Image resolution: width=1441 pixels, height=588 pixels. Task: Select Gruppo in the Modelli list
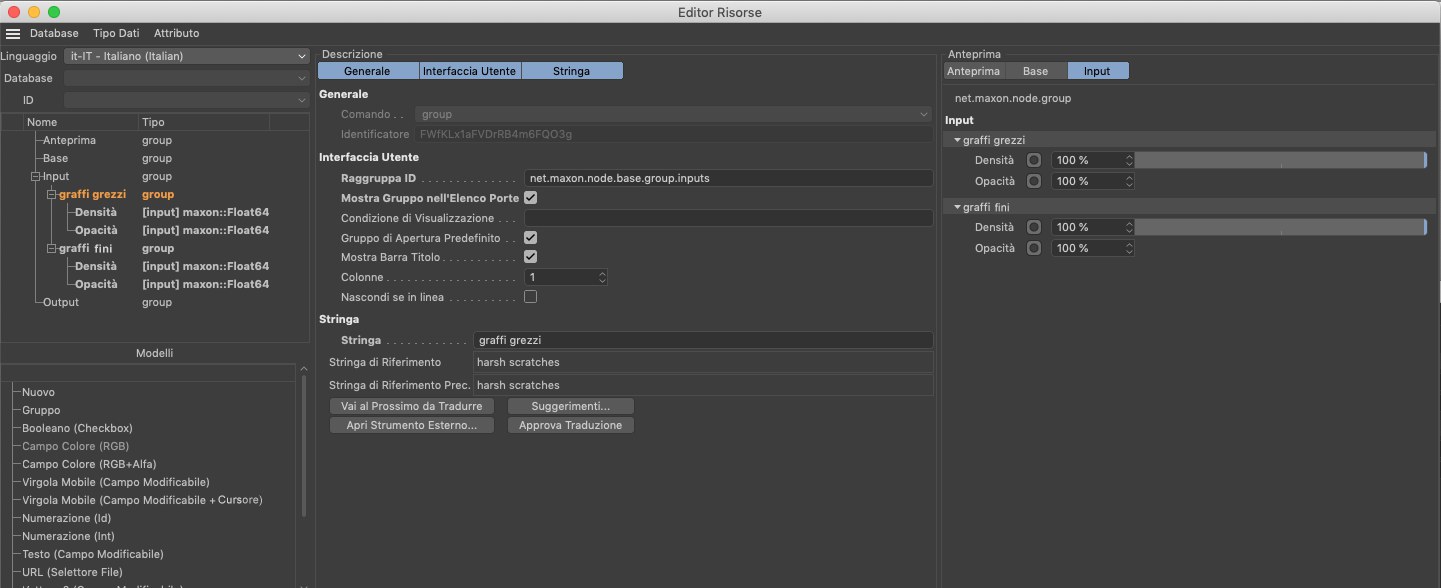(x=41, y=410)
